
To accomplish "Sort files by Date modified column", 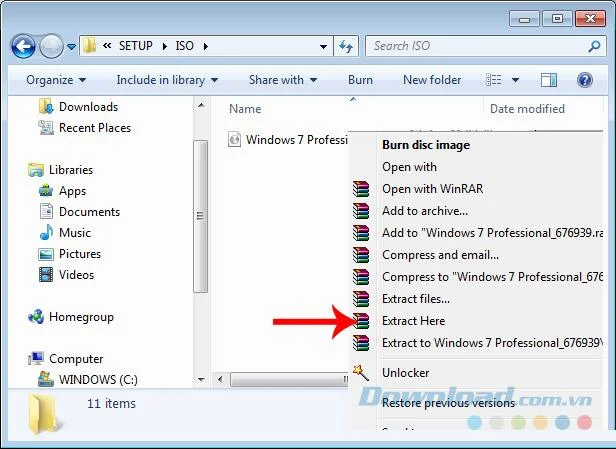I will tap(527, 109).
